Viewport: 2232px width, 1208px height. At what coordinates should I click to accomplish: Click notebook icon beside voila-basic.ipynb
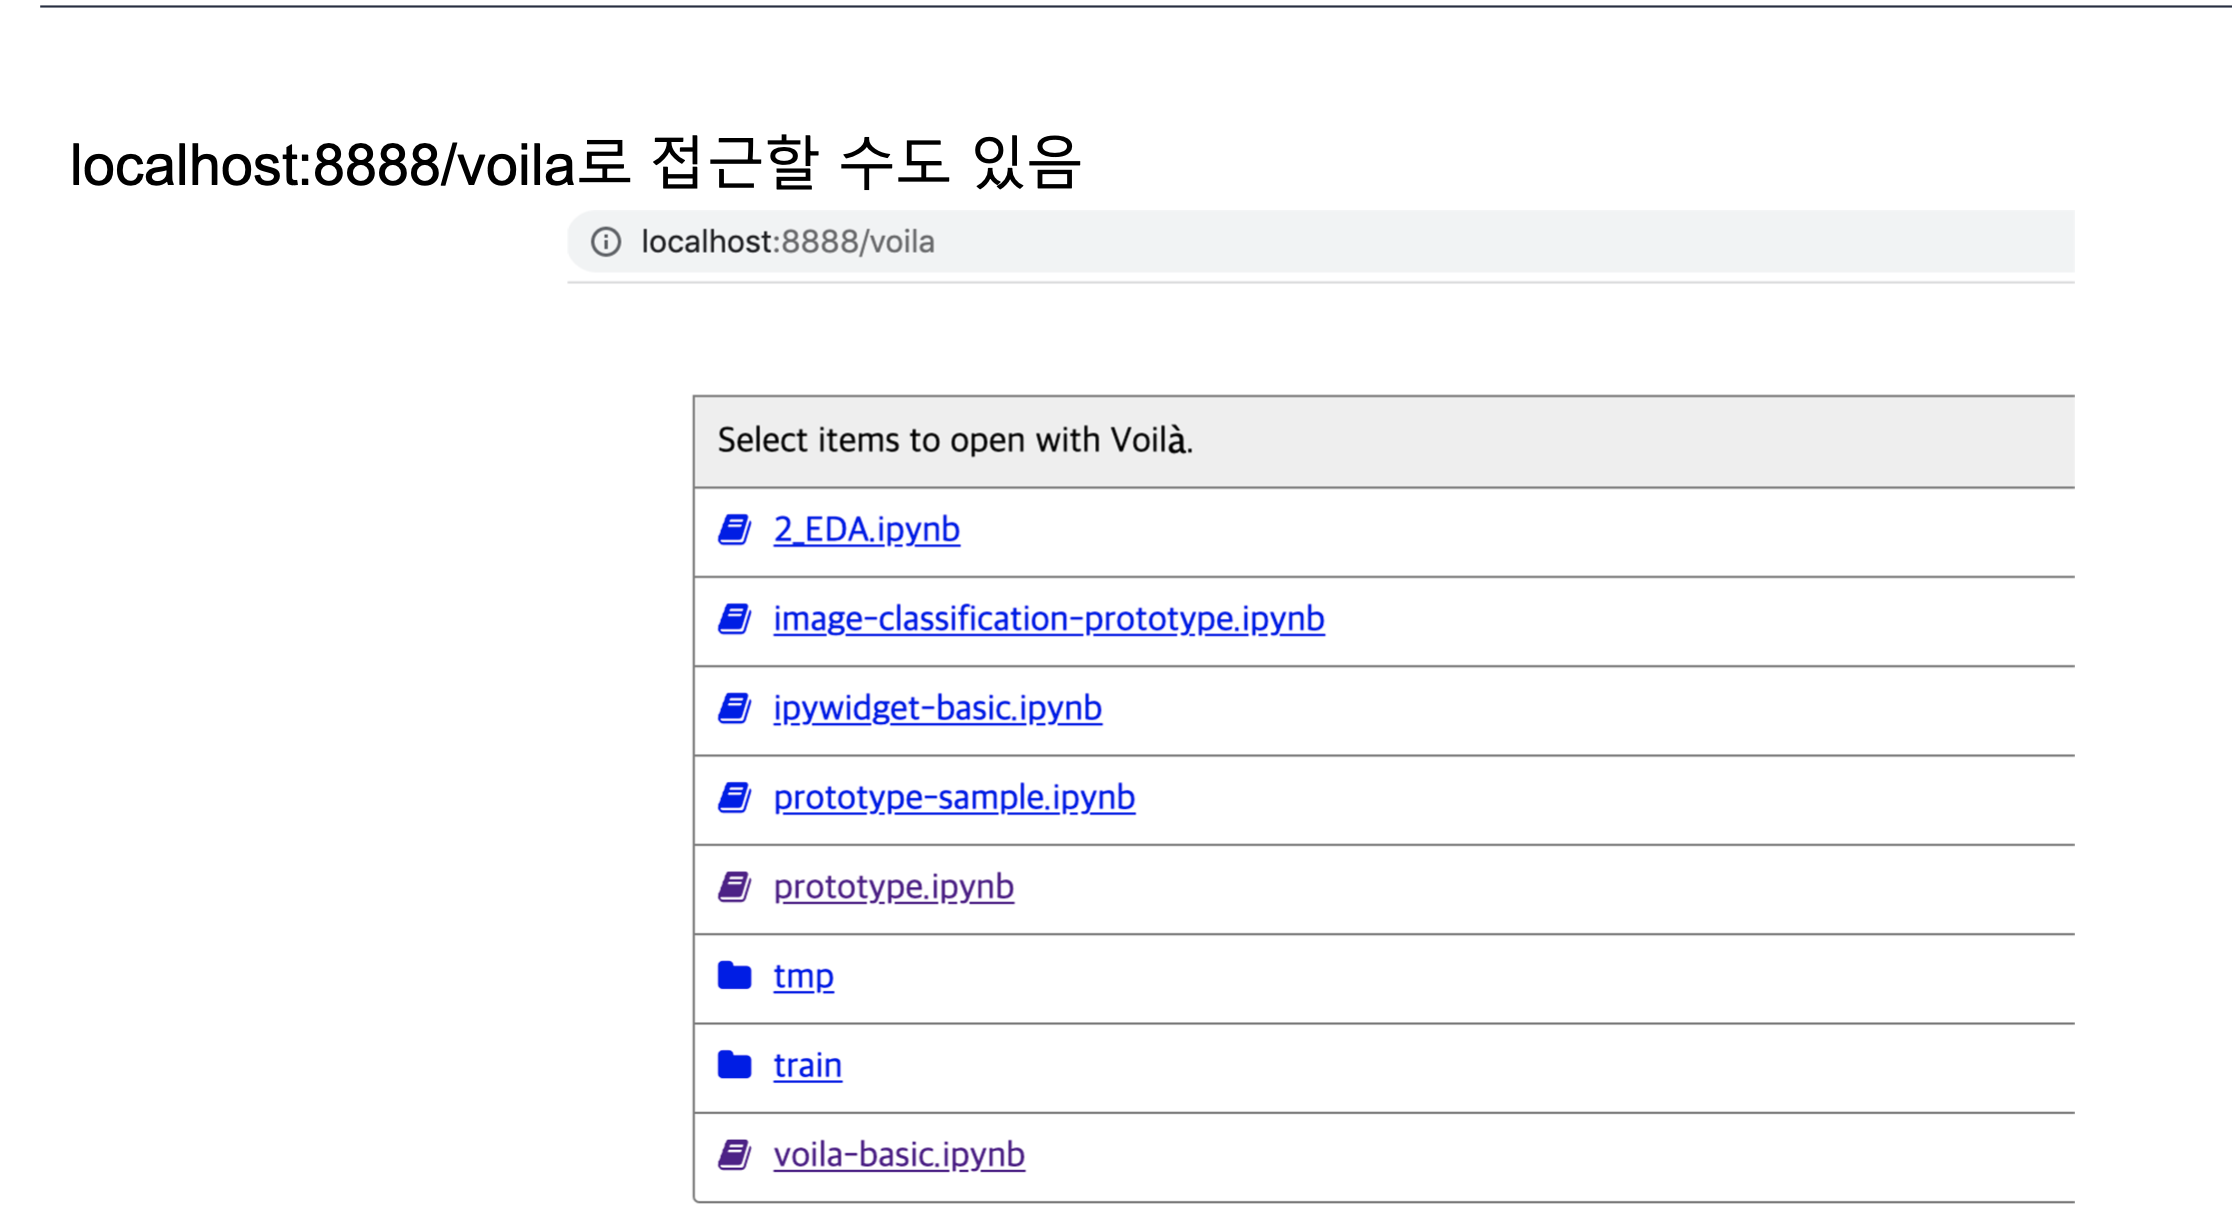coord(735,1155)
